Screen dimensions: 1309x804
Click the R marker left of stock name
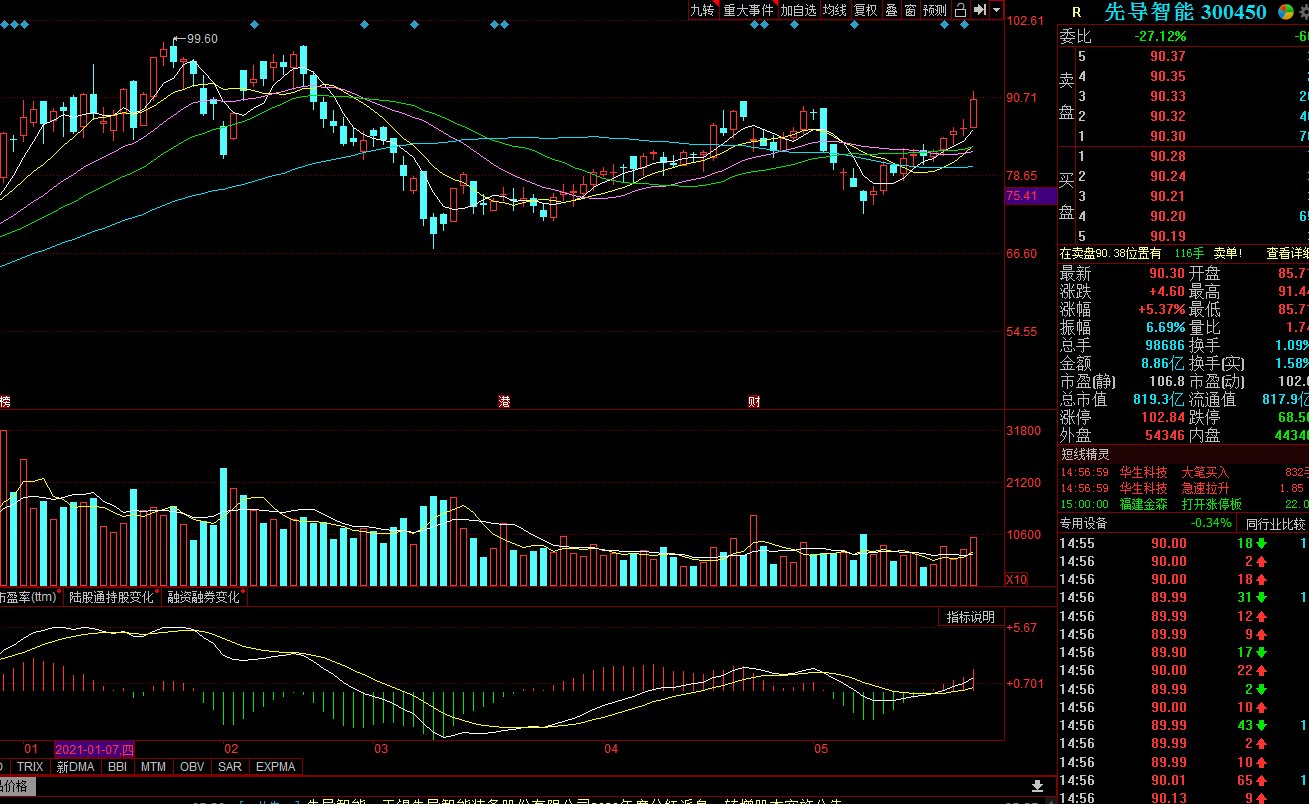point(1076,12)
